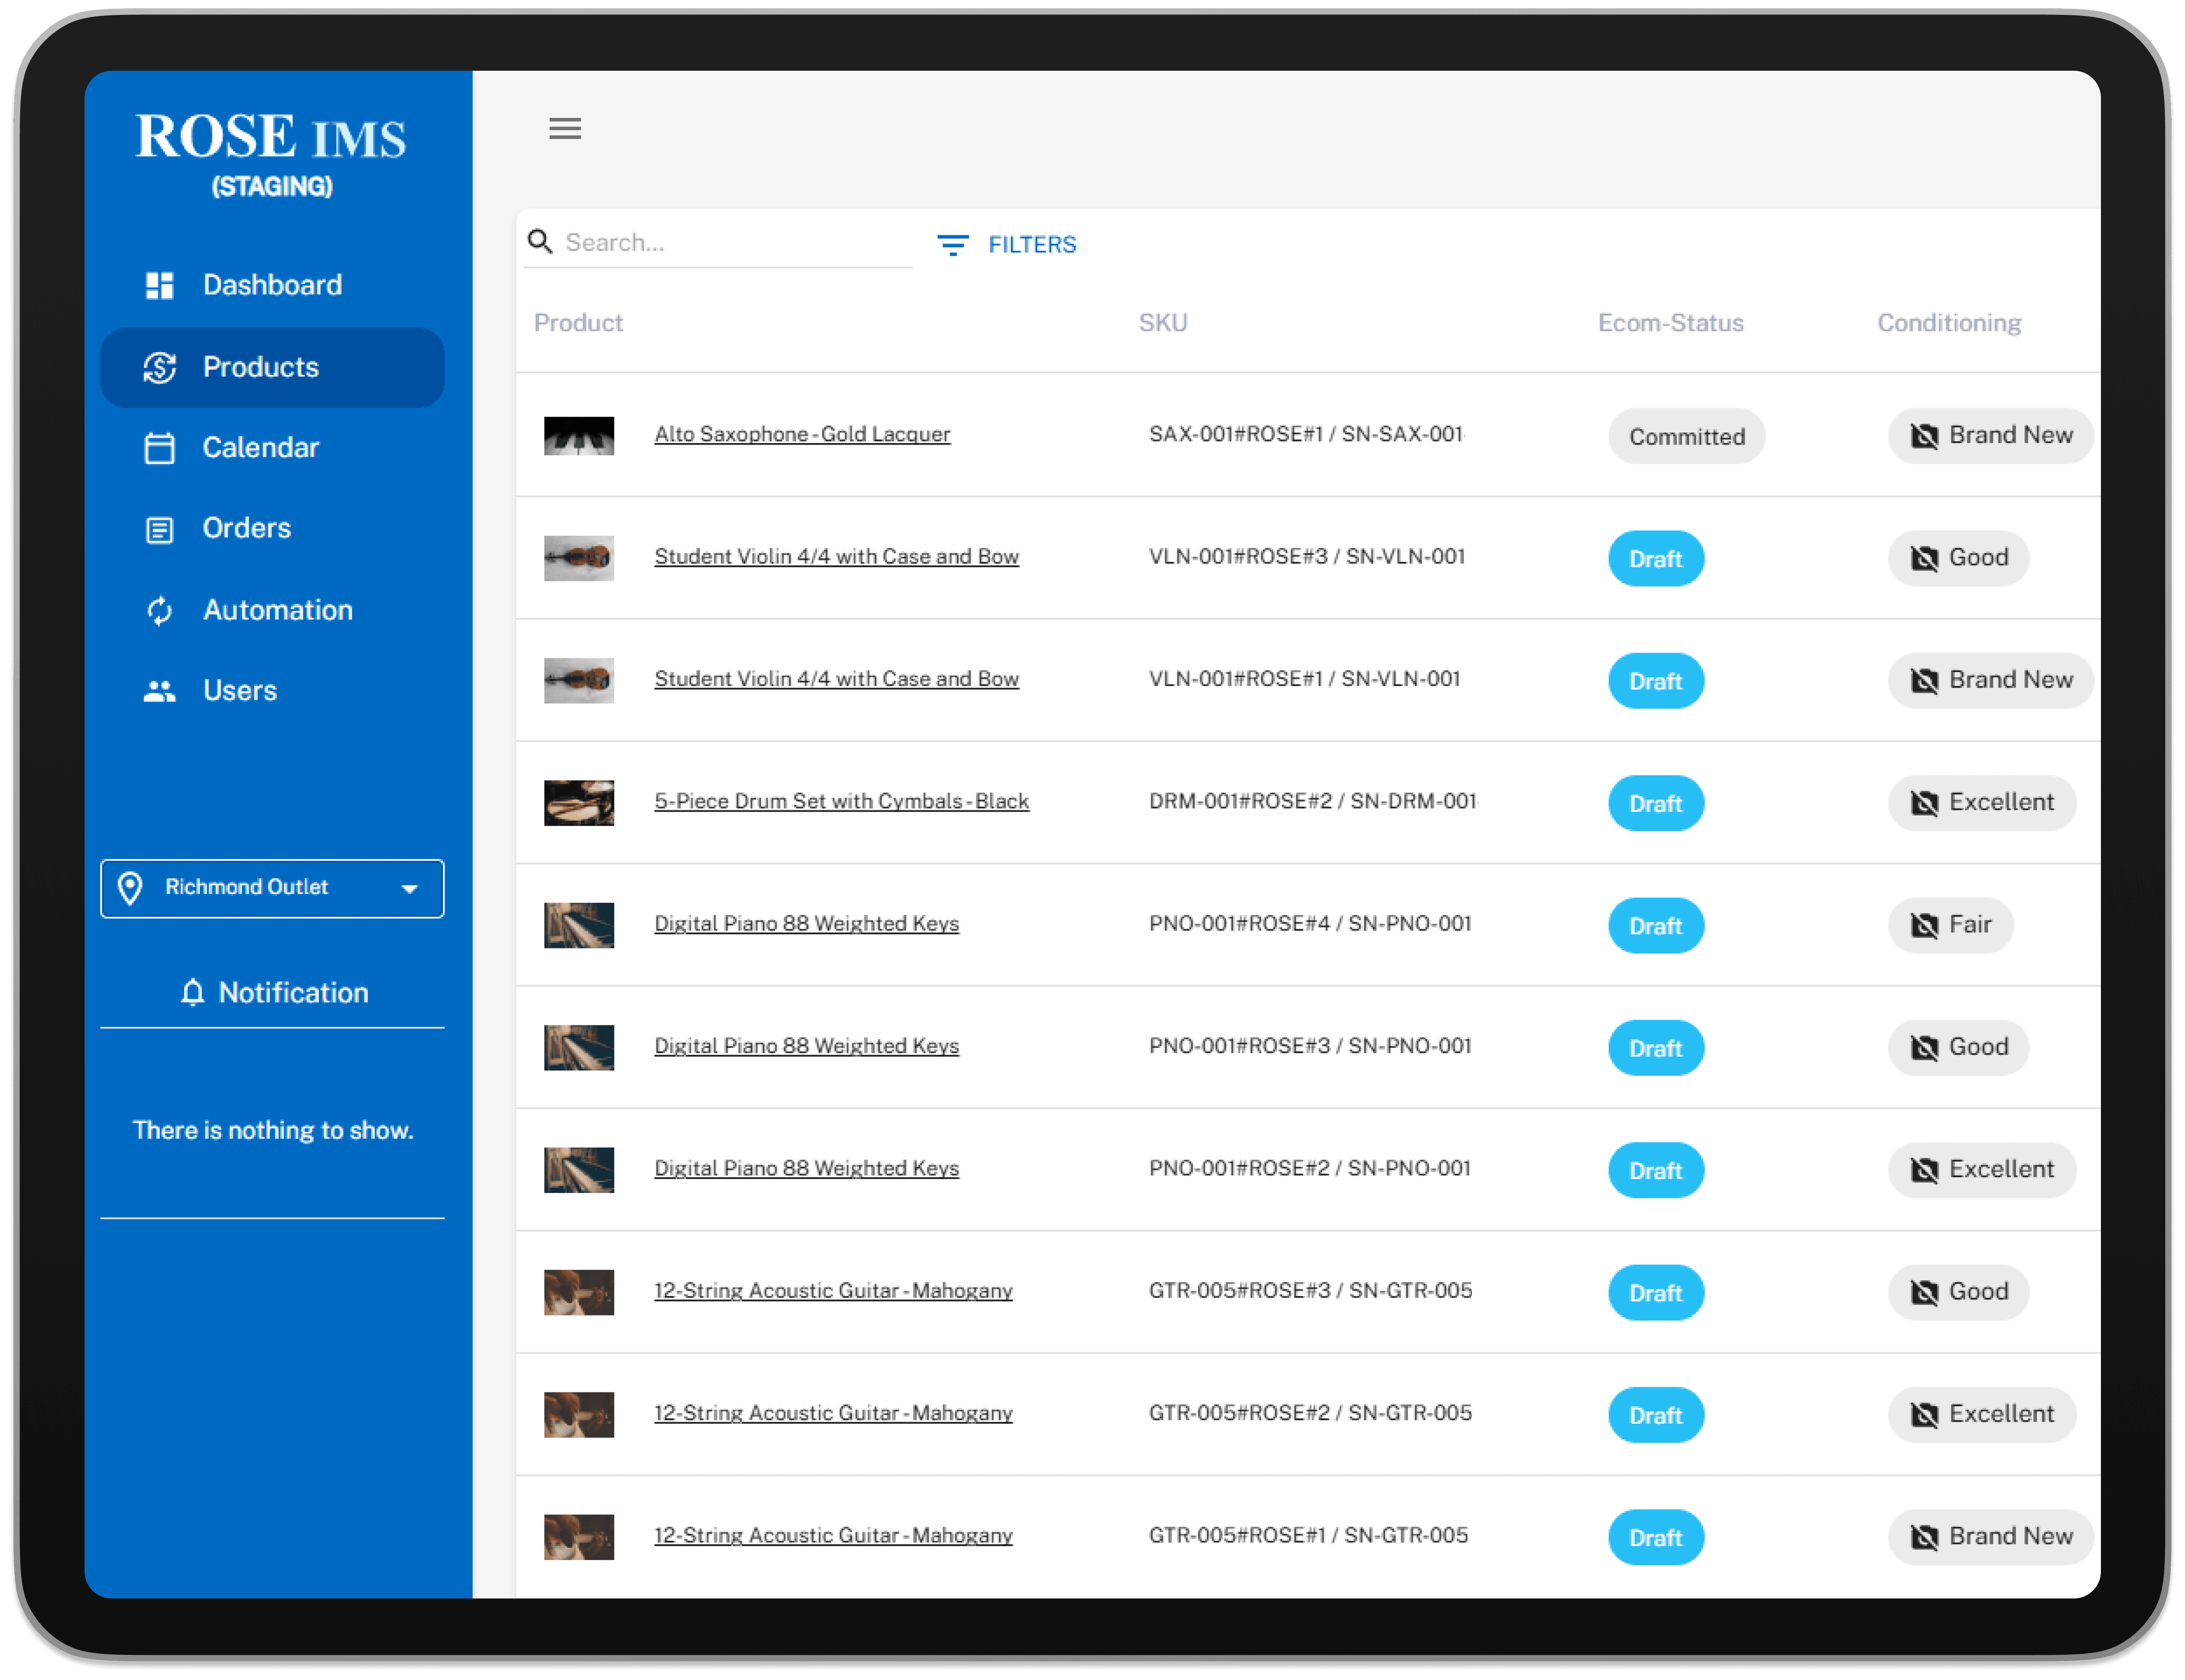Click the Search input field
The height and width of the screenshot is (1680, 2185).
(735, 242)
